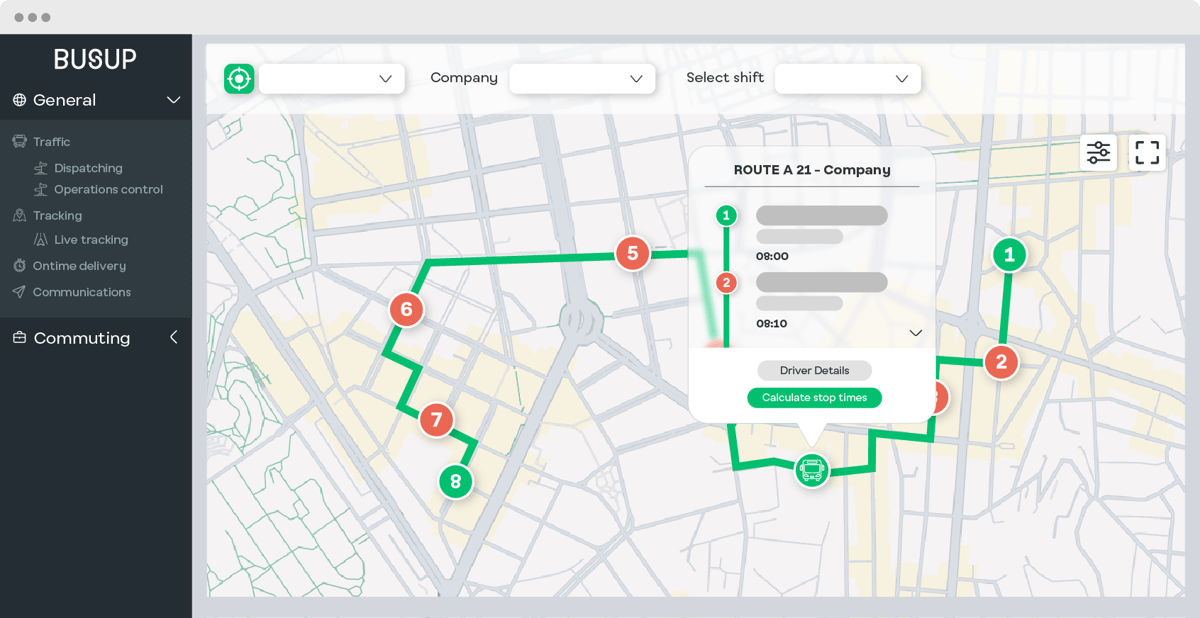
Task: Toggle fullscreen map view
Action: pyautogui.click(x=1147, y=152)
